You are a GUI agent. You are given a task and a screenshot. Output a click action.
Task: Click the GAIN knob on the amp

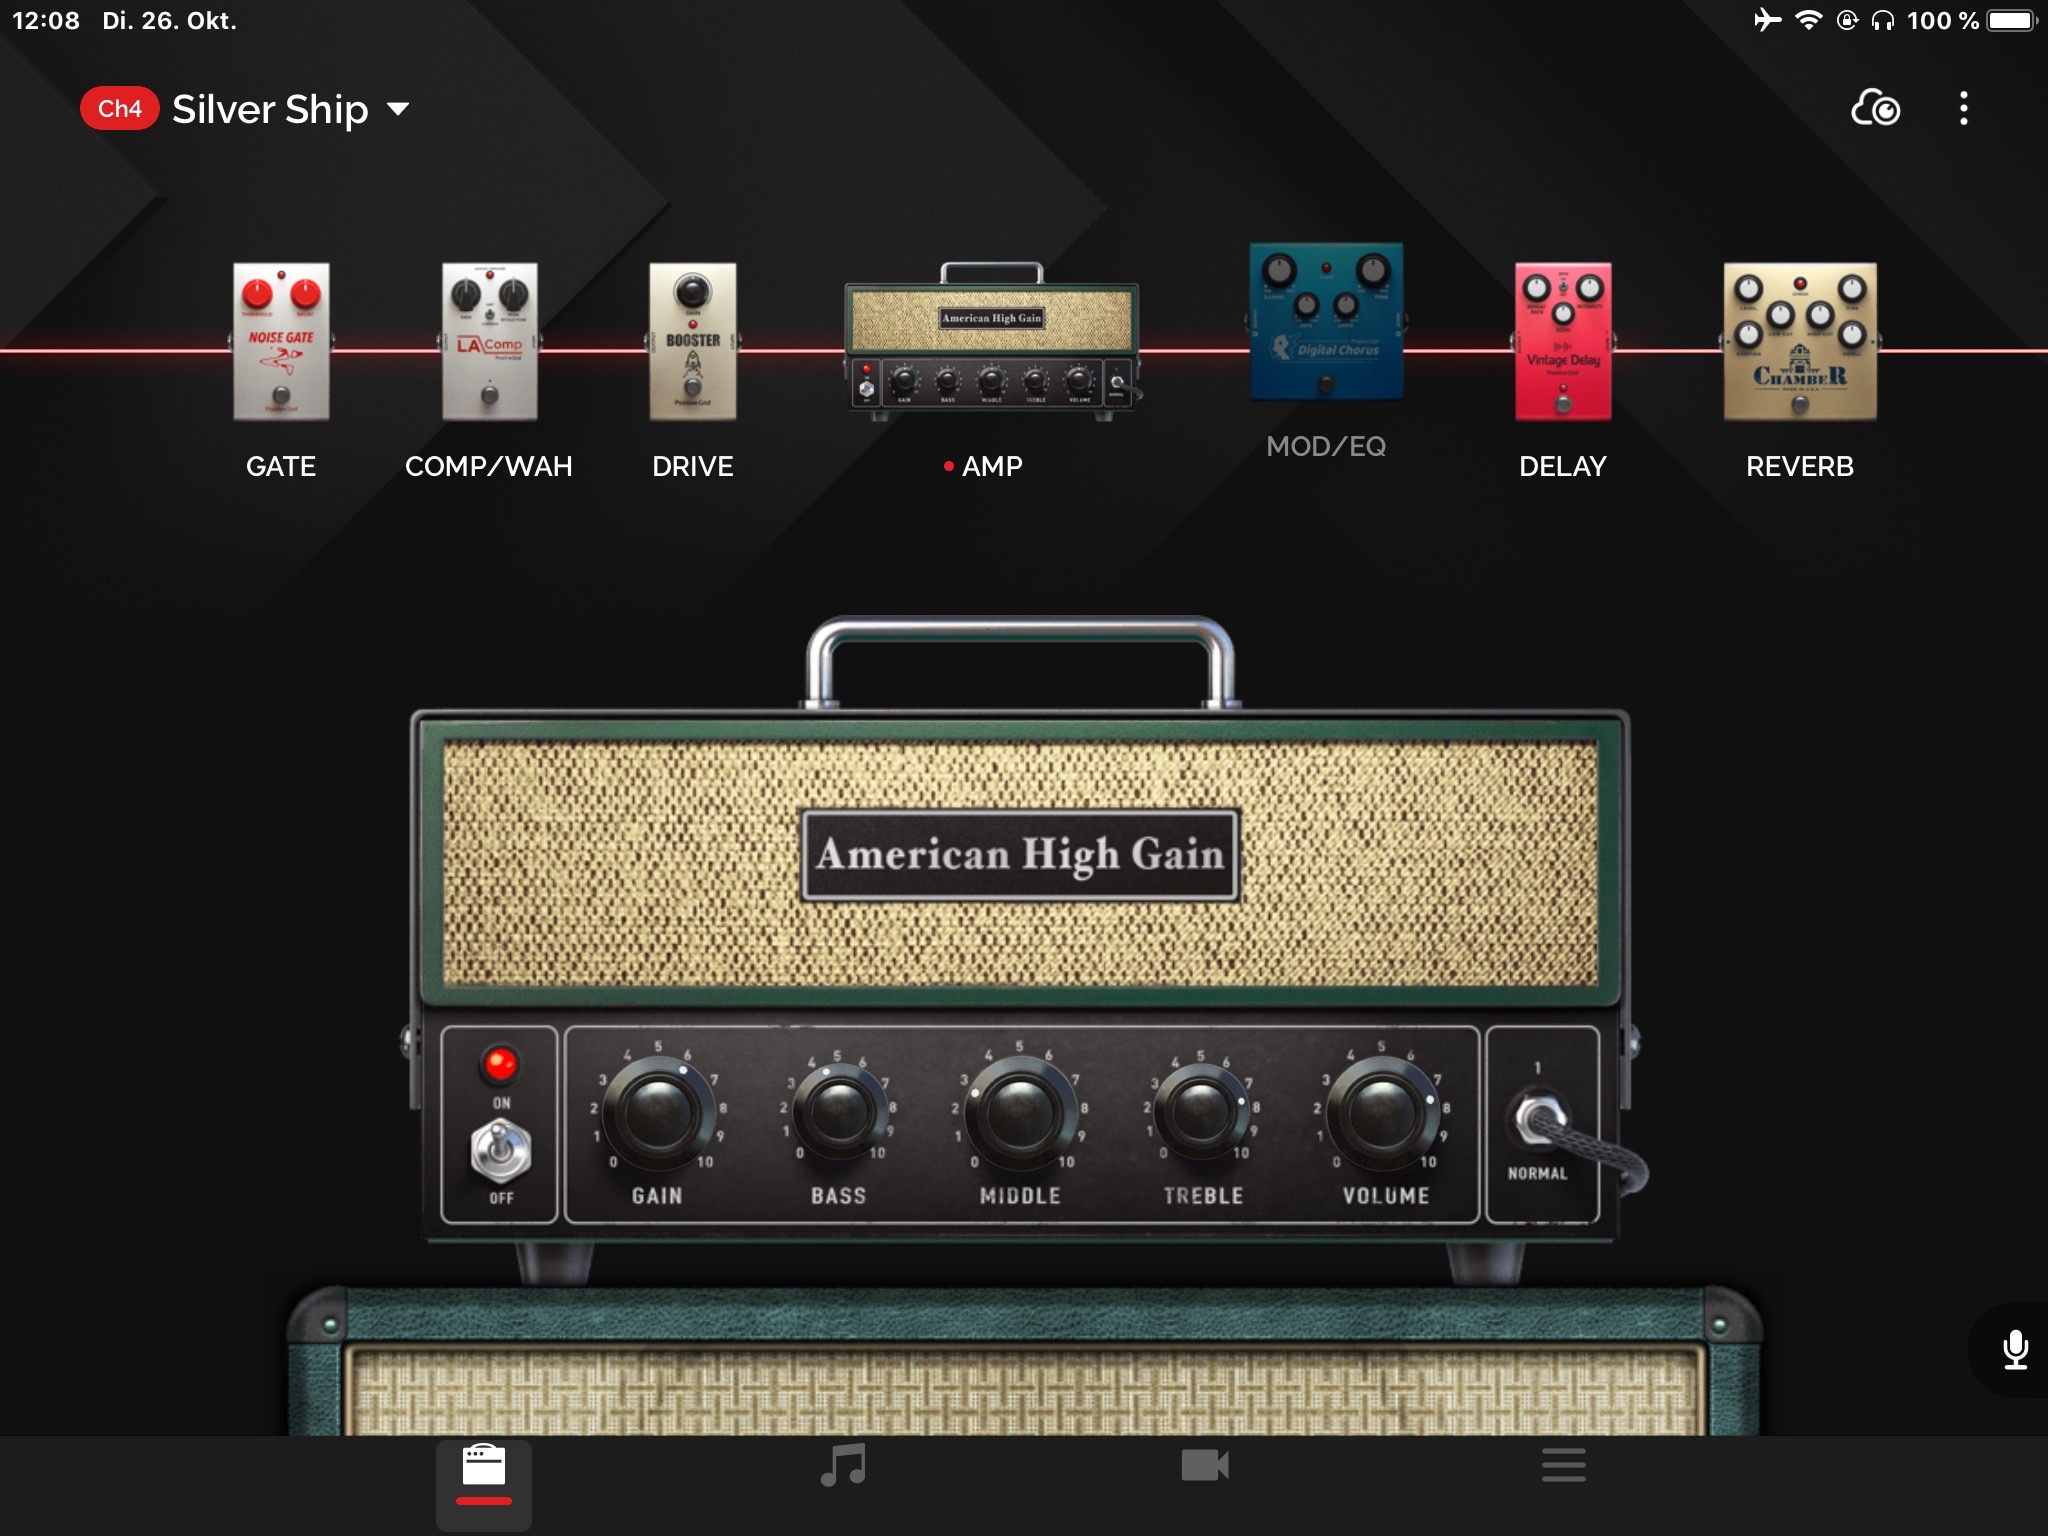point(657,1111)
